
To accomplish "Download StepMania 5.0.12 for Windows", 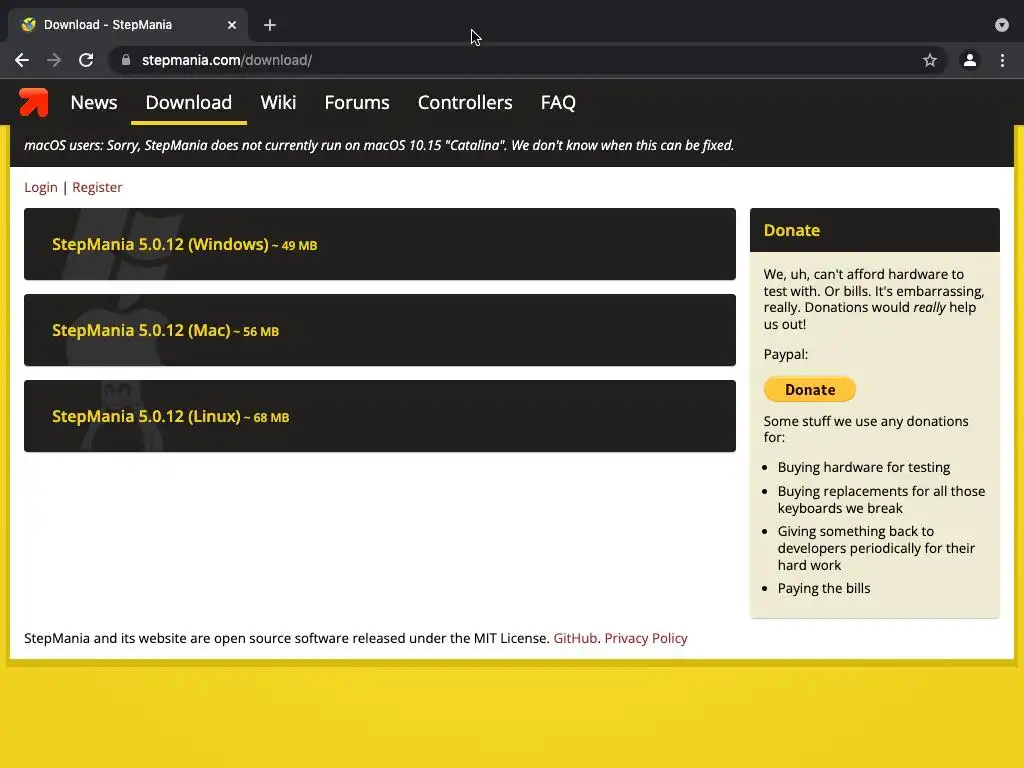I will coord(380,244).
